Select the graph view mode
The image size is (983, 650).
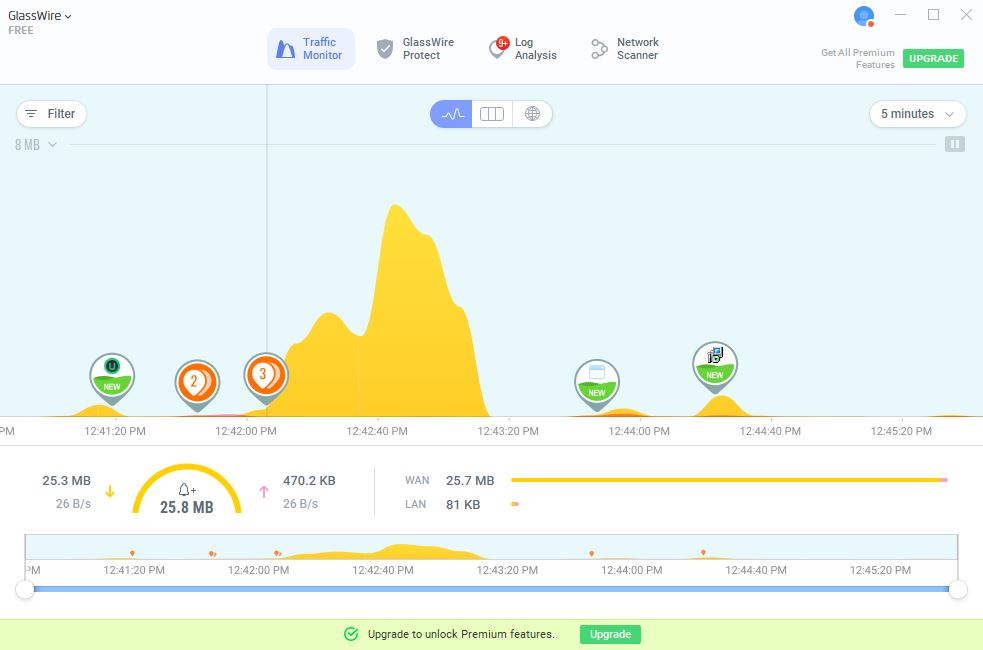point(451,114)
